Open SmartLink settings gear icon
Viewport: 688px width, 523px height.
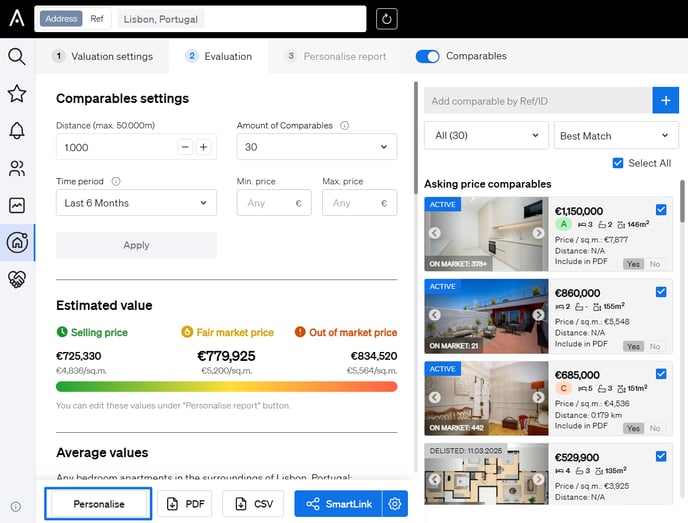(x=395, y=504)
